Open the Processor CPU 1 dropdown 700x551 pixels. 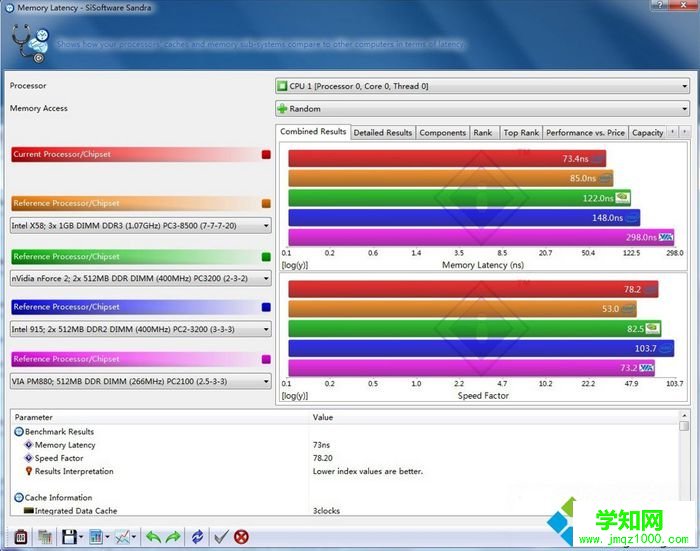tap(482, 86)
